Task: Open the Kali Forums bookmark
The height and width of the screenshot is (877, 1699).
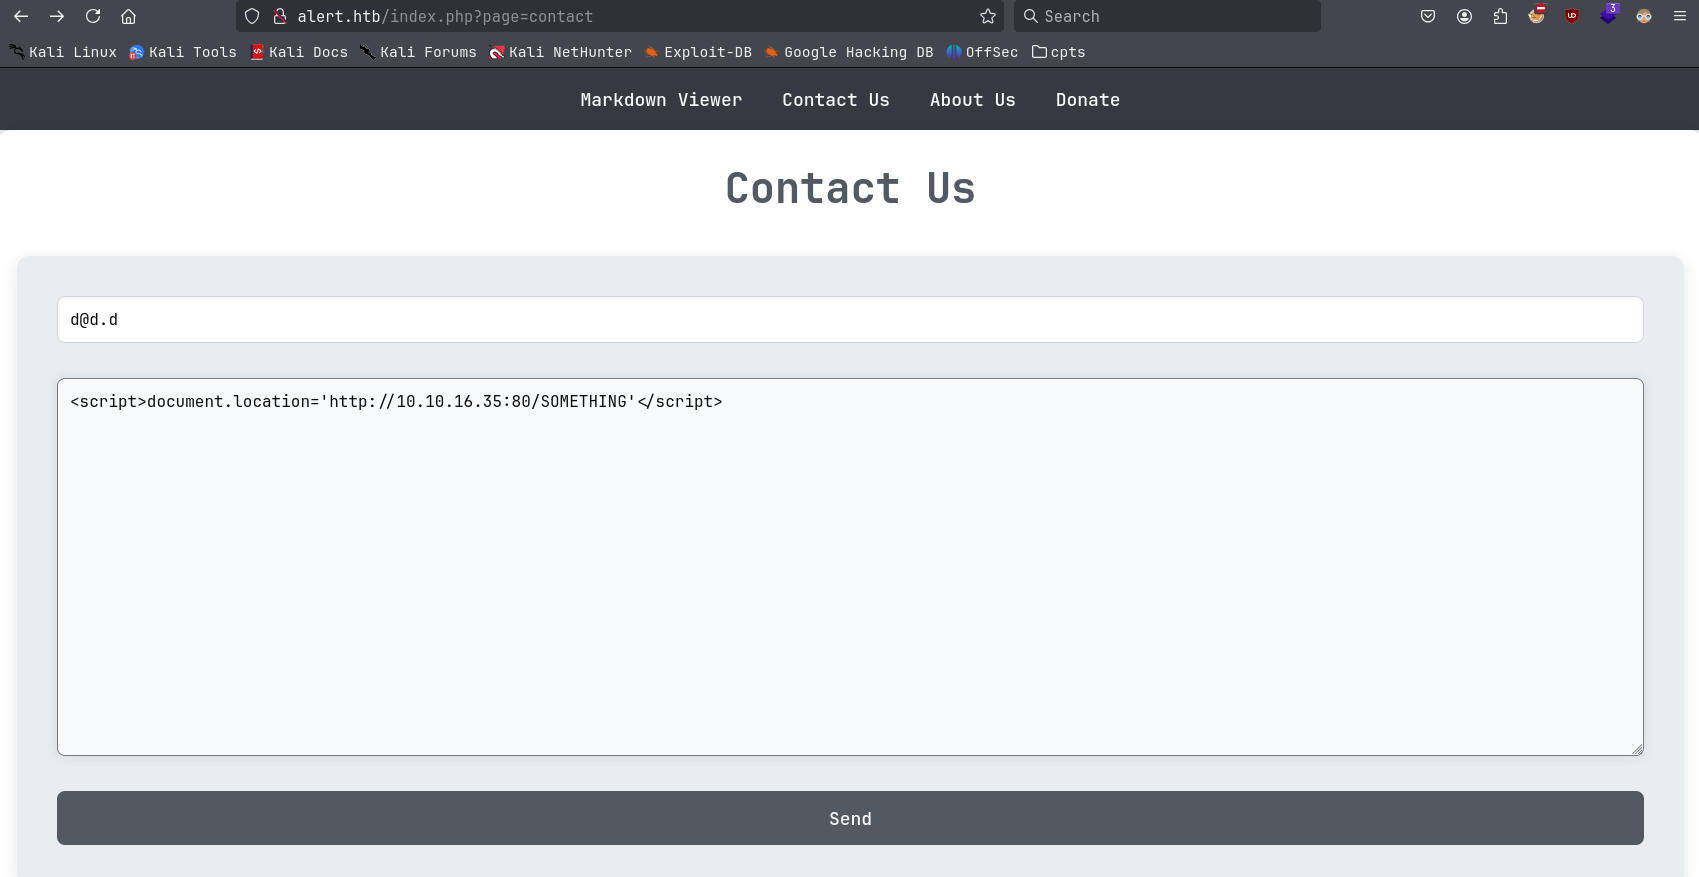Action: click(419, 52)
